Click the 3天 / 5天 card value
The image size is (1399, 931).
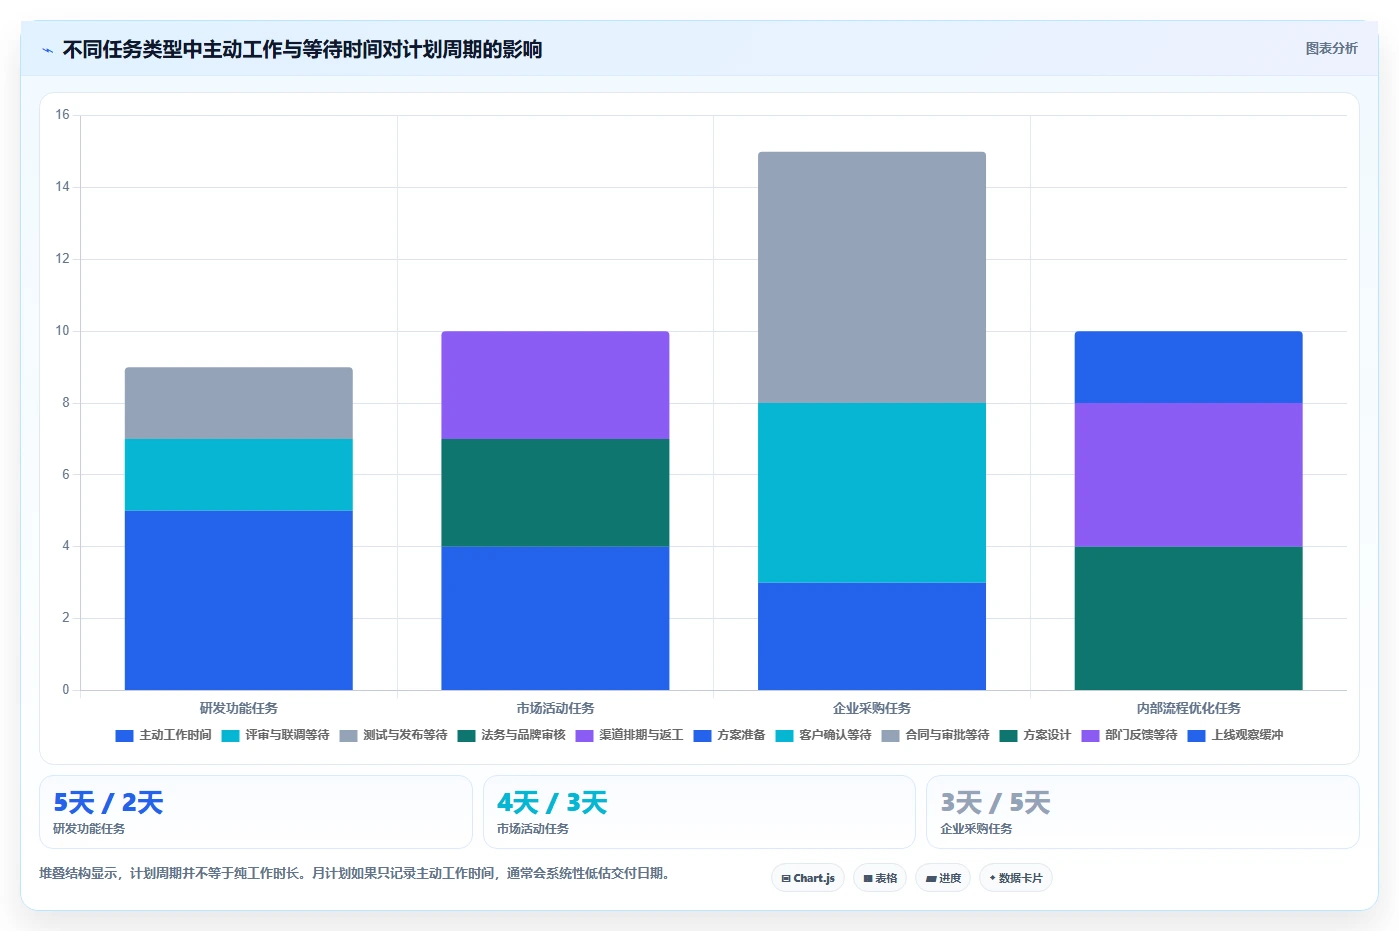[x=995, y=803]
